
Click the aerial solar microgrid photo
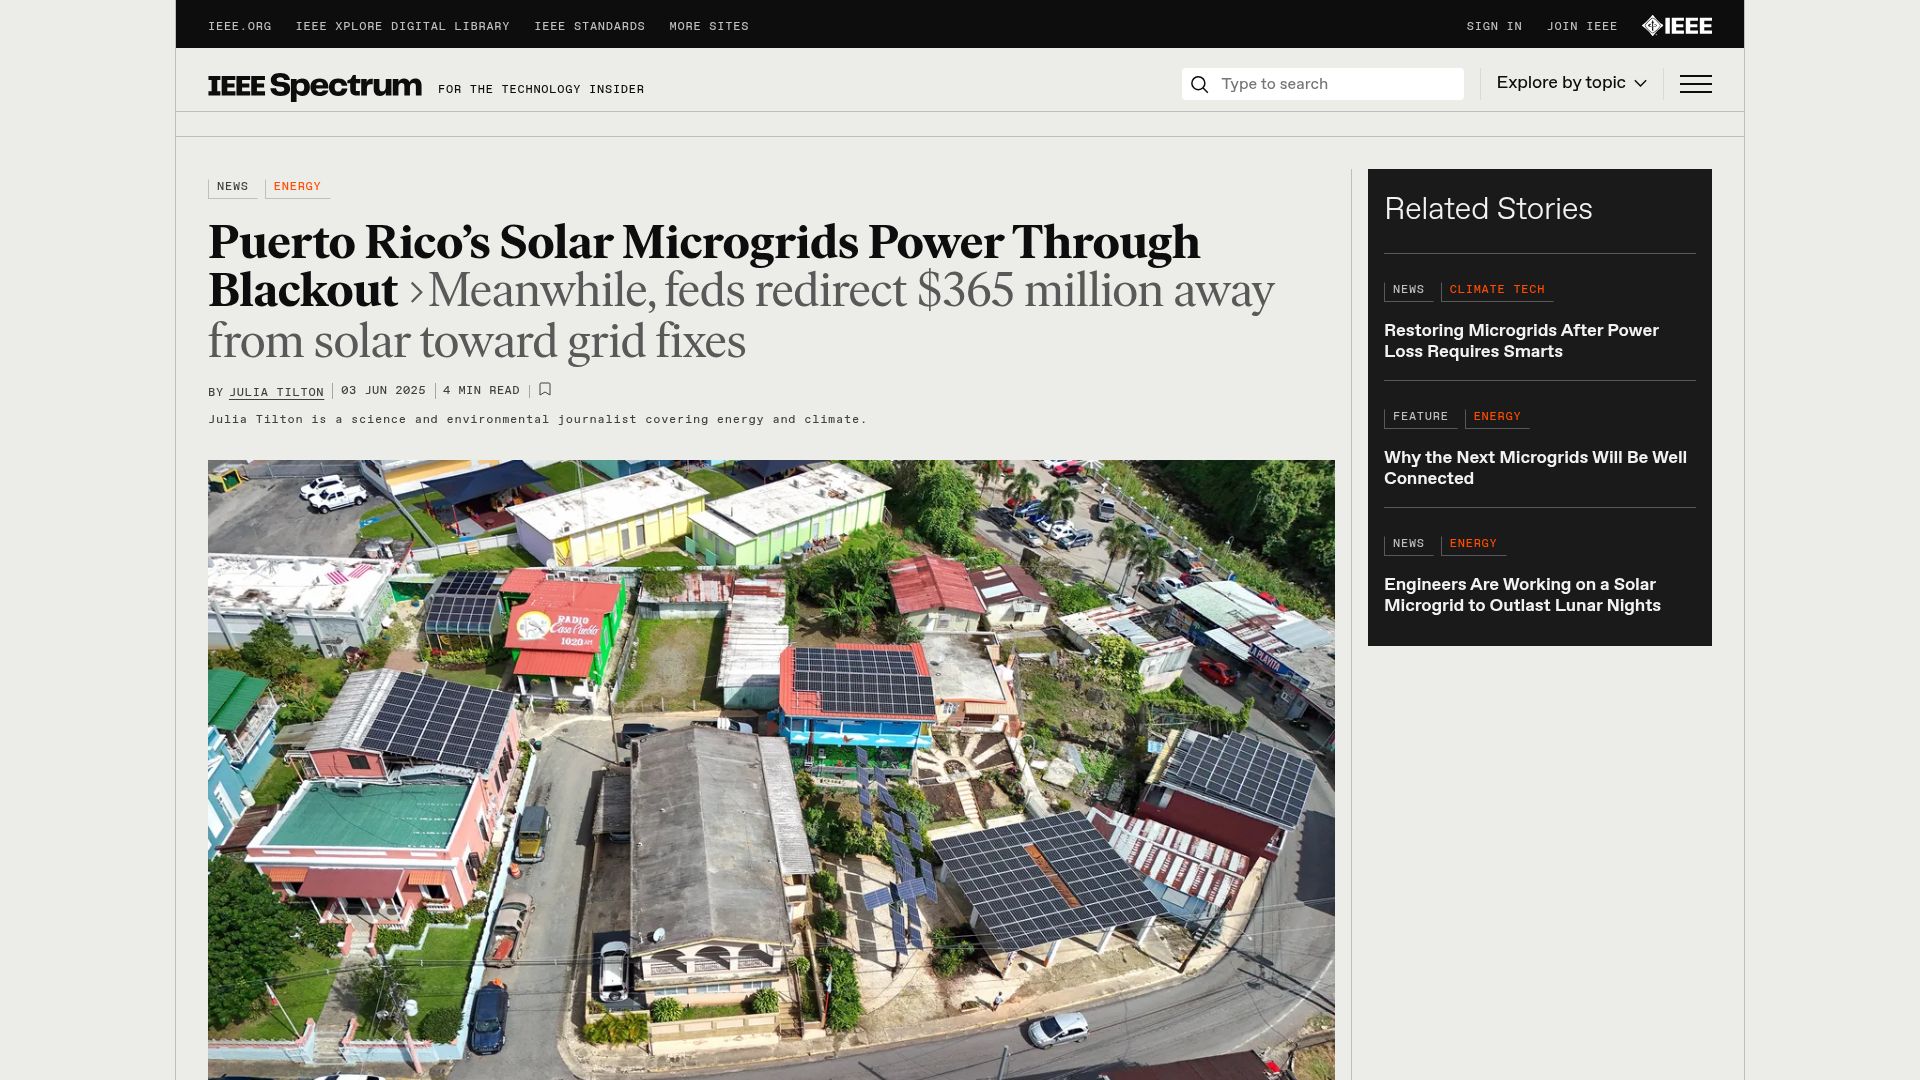(771, 769)
